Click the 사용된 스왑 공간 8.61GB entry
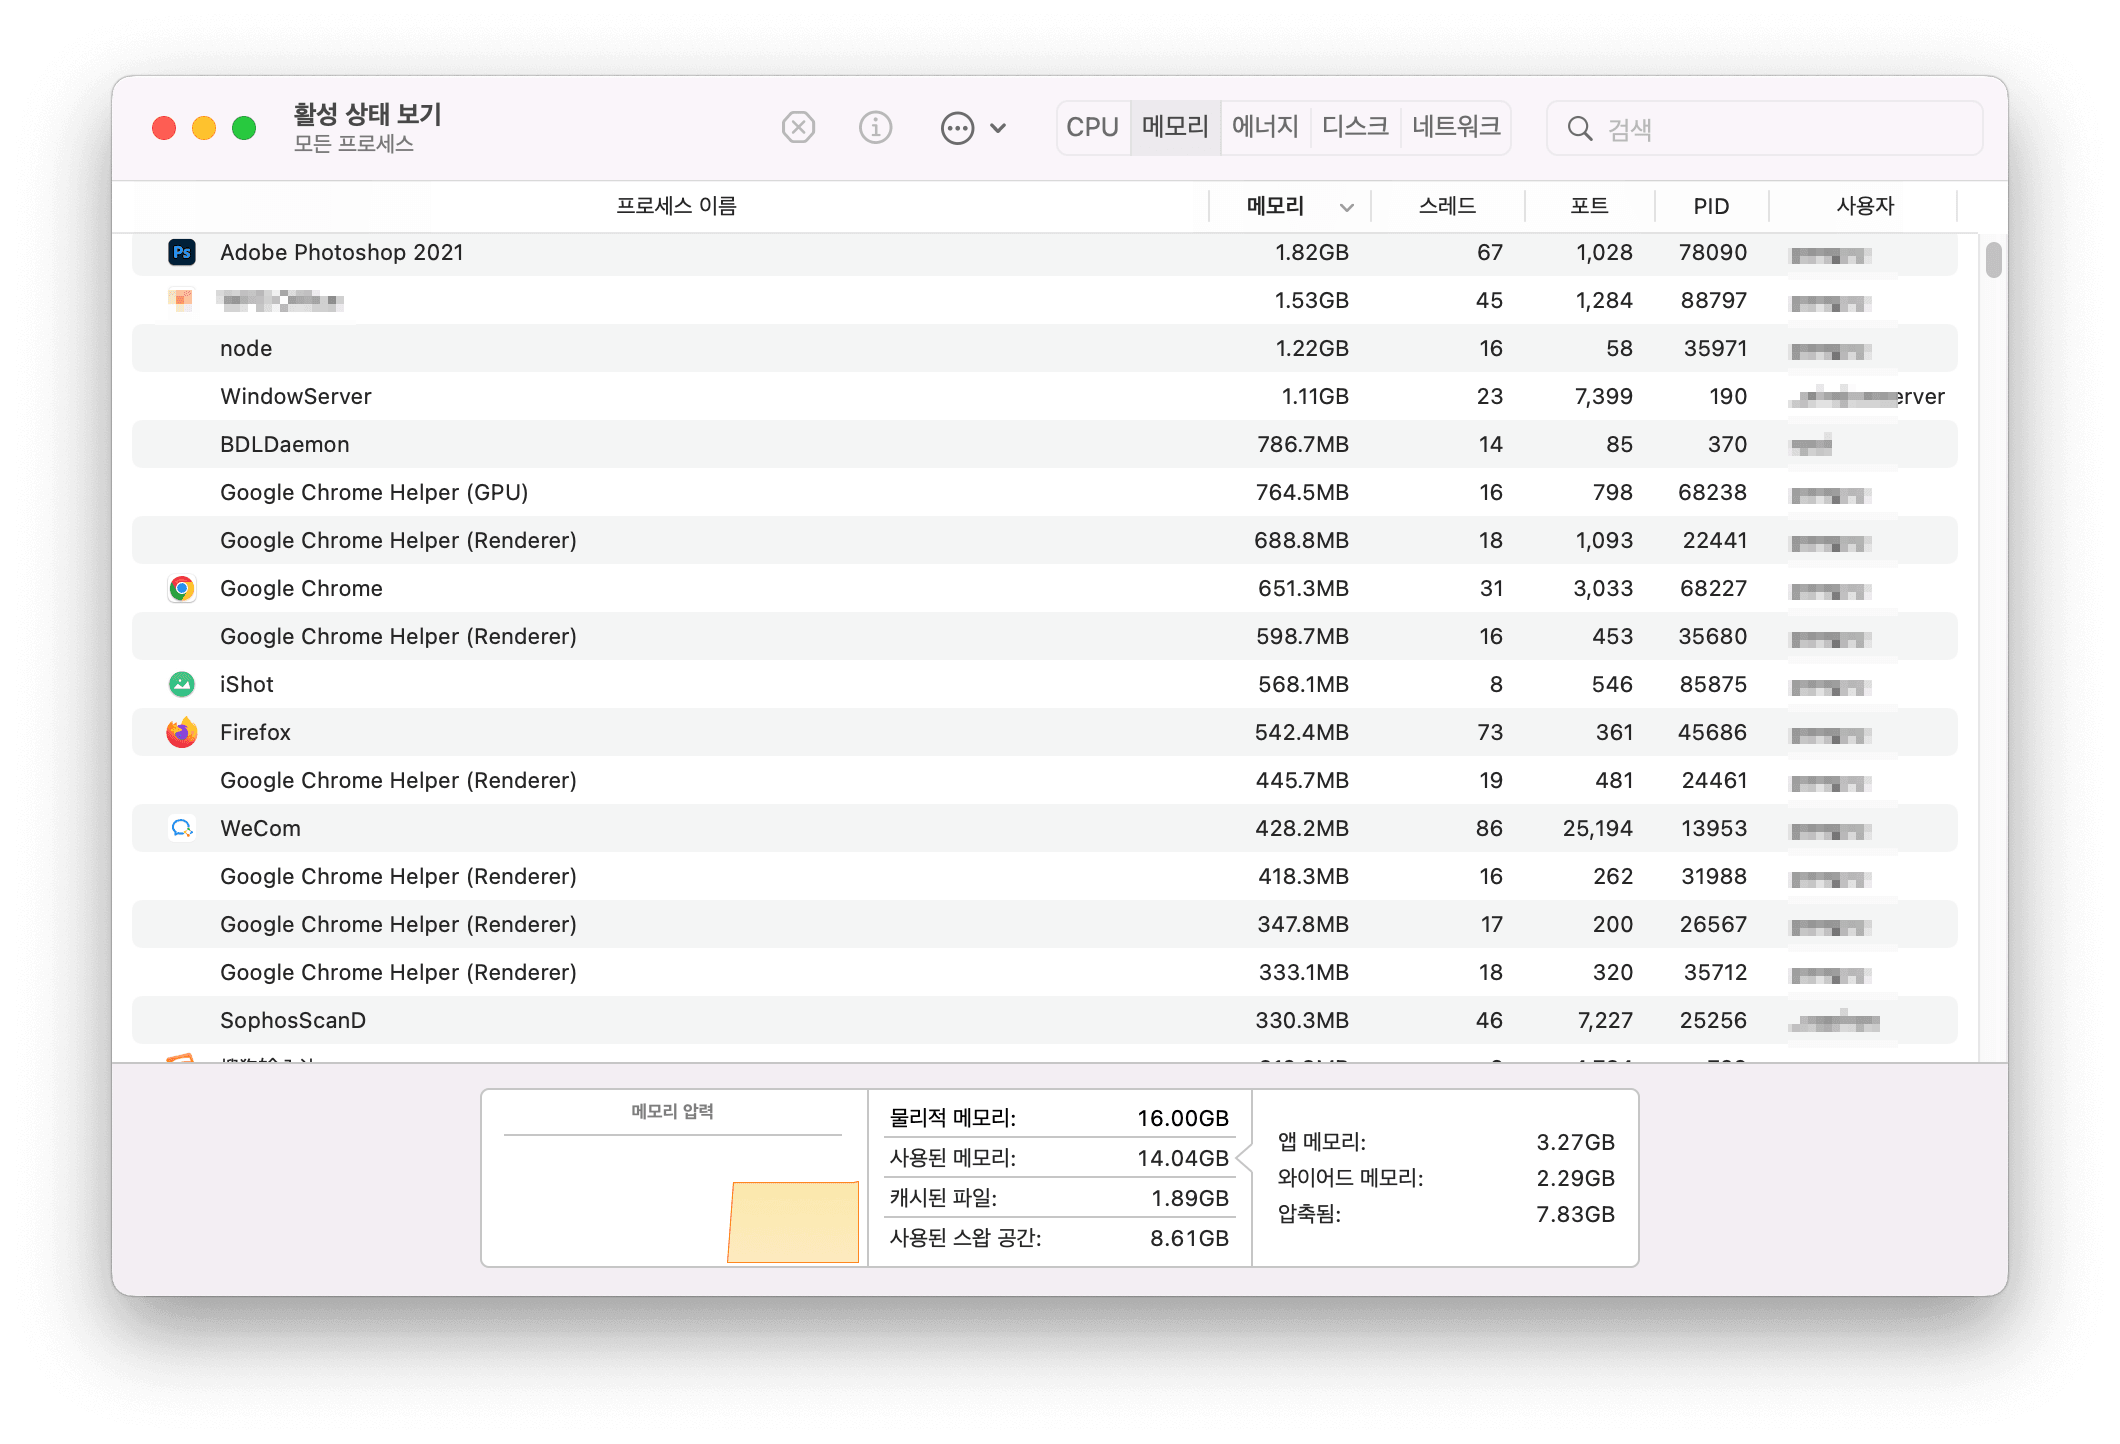The height and width of the screenshot is (1444, 2120). (1059, 1238)
